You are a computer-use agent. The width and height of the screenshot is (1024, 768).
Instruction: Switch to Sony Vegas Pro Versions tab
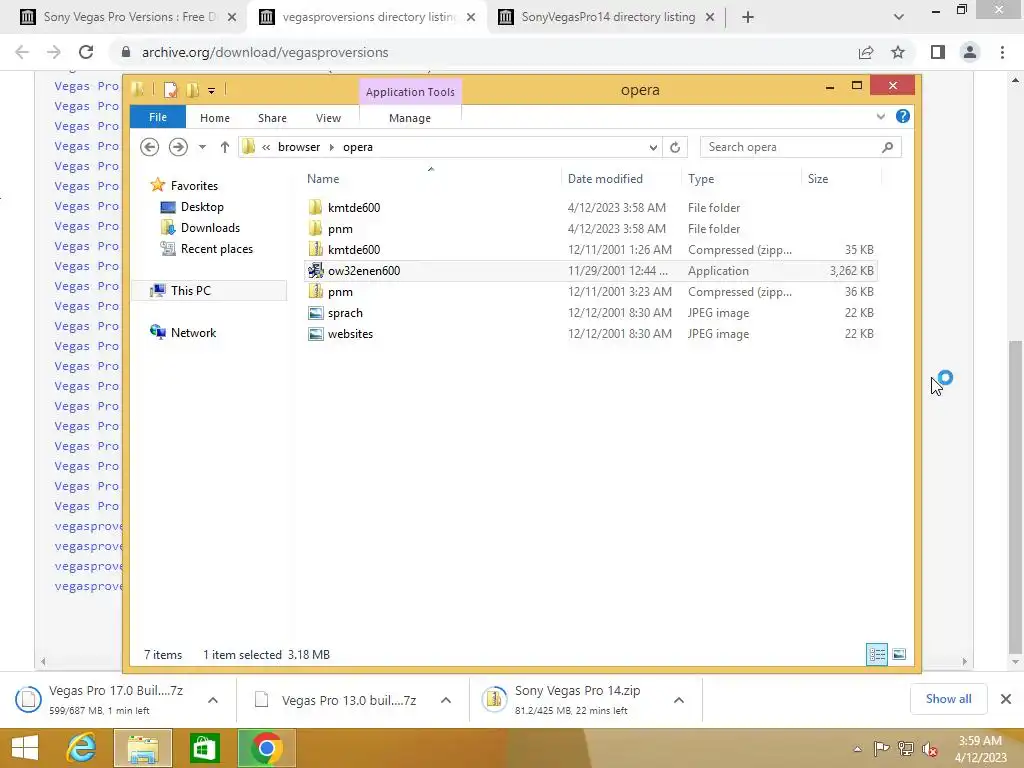tap(129, 17)
